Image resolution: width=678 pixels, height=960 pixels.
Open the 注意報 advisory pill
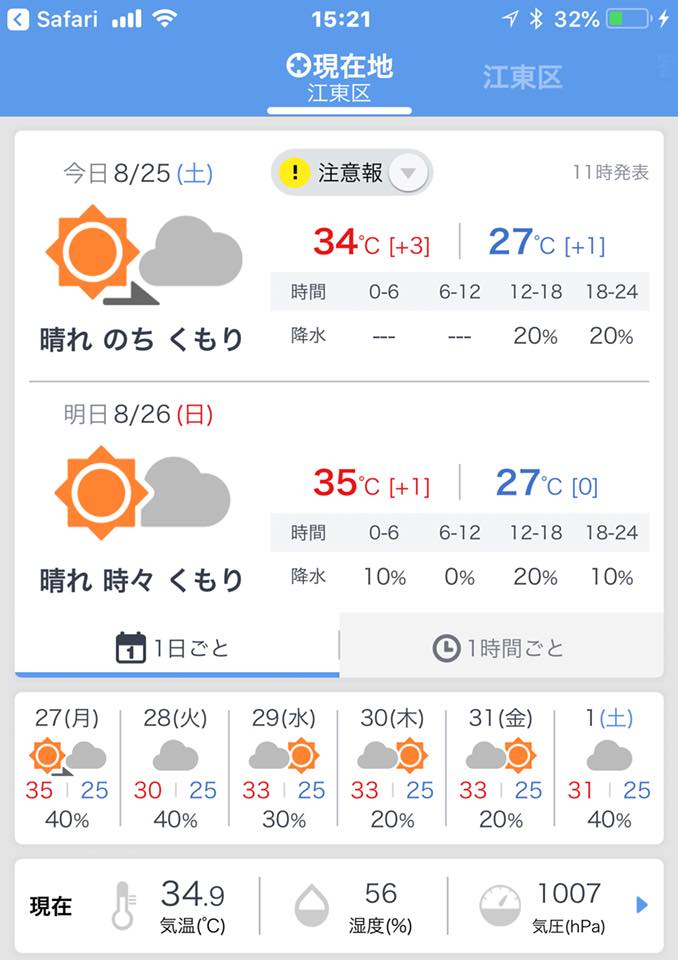tap(350, 173)
